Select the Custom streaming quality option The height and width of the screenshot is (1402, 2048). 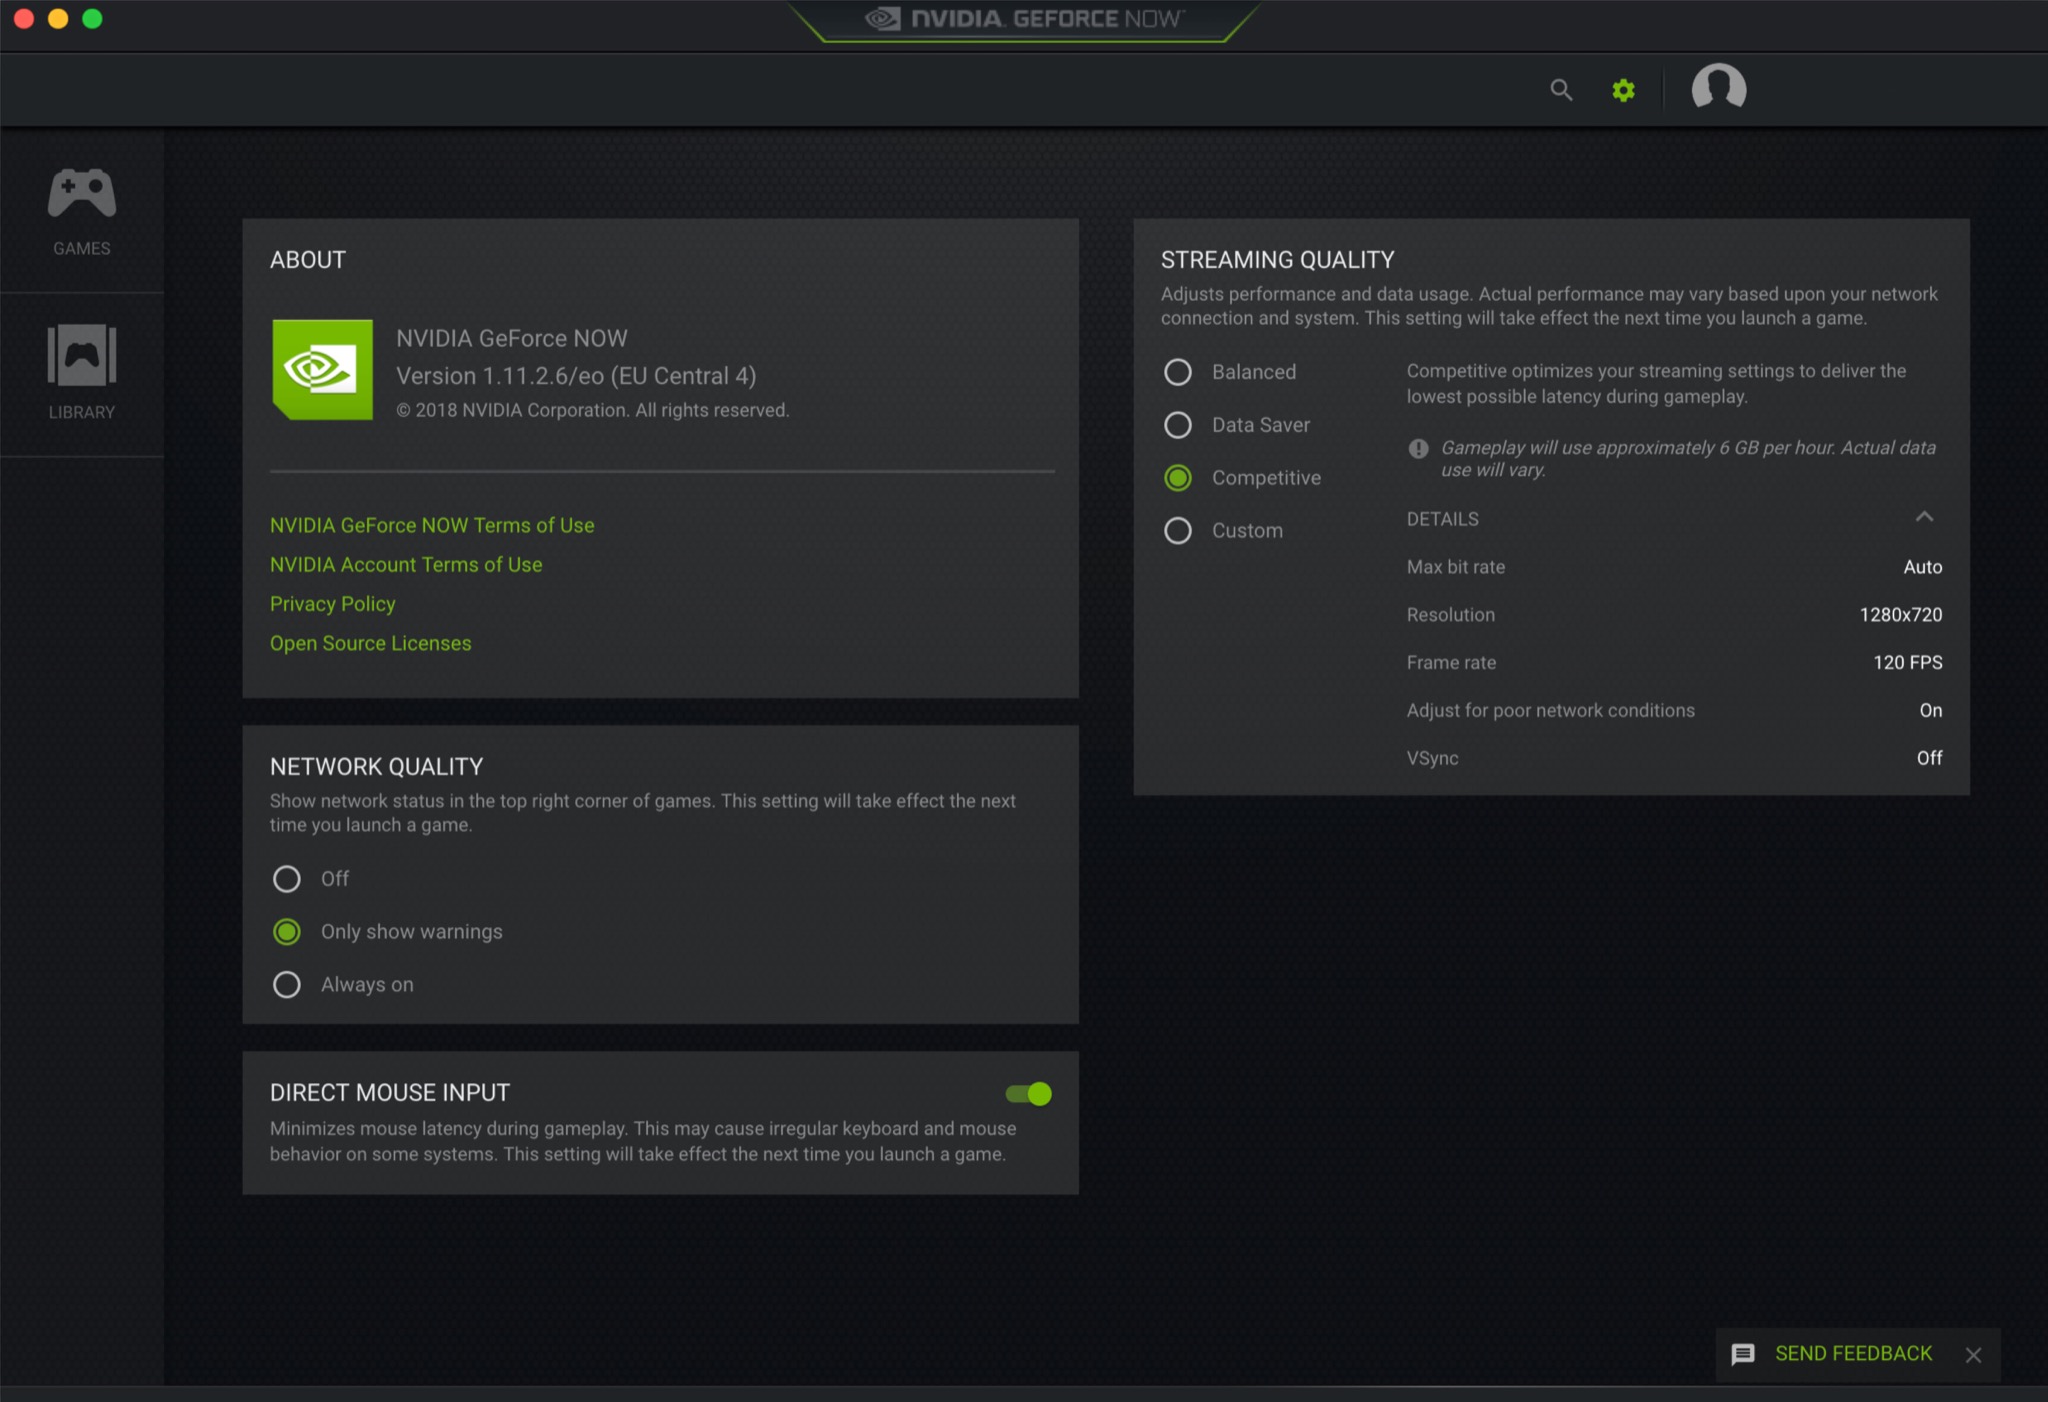[1178, 531]
